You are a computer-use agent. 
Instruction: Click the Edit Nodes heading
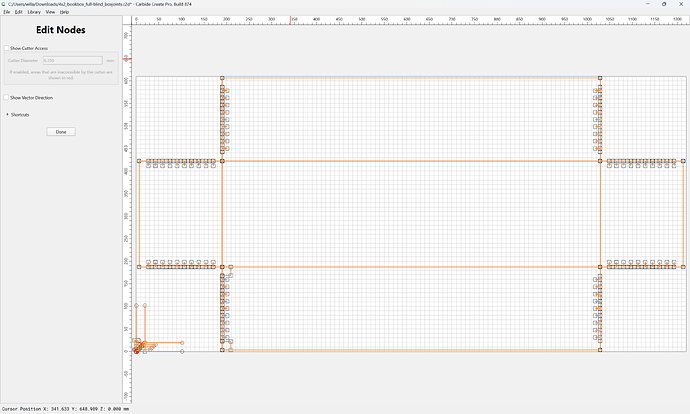[61, 30]
